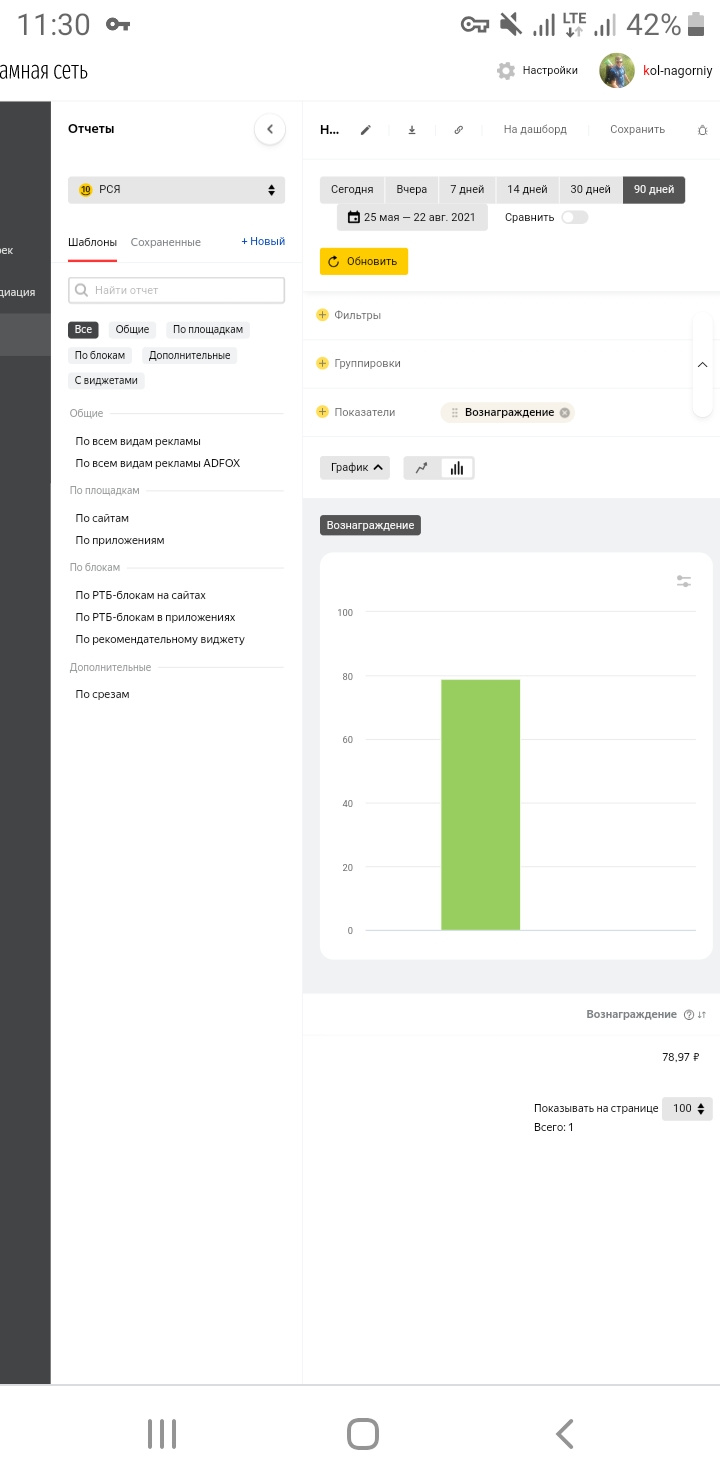Open chart settings sliders icon

pos(684,581)
